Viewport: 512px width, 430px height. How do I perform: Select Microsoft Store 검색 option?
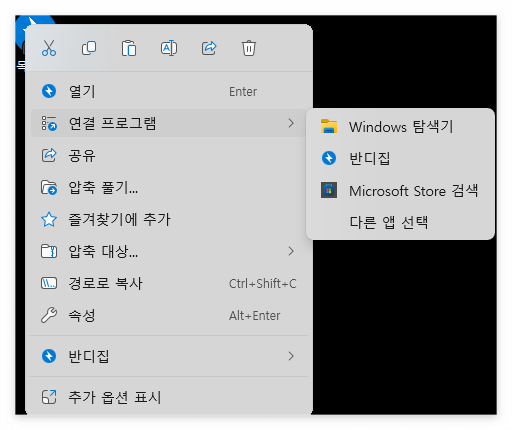[x=400, y=191]
